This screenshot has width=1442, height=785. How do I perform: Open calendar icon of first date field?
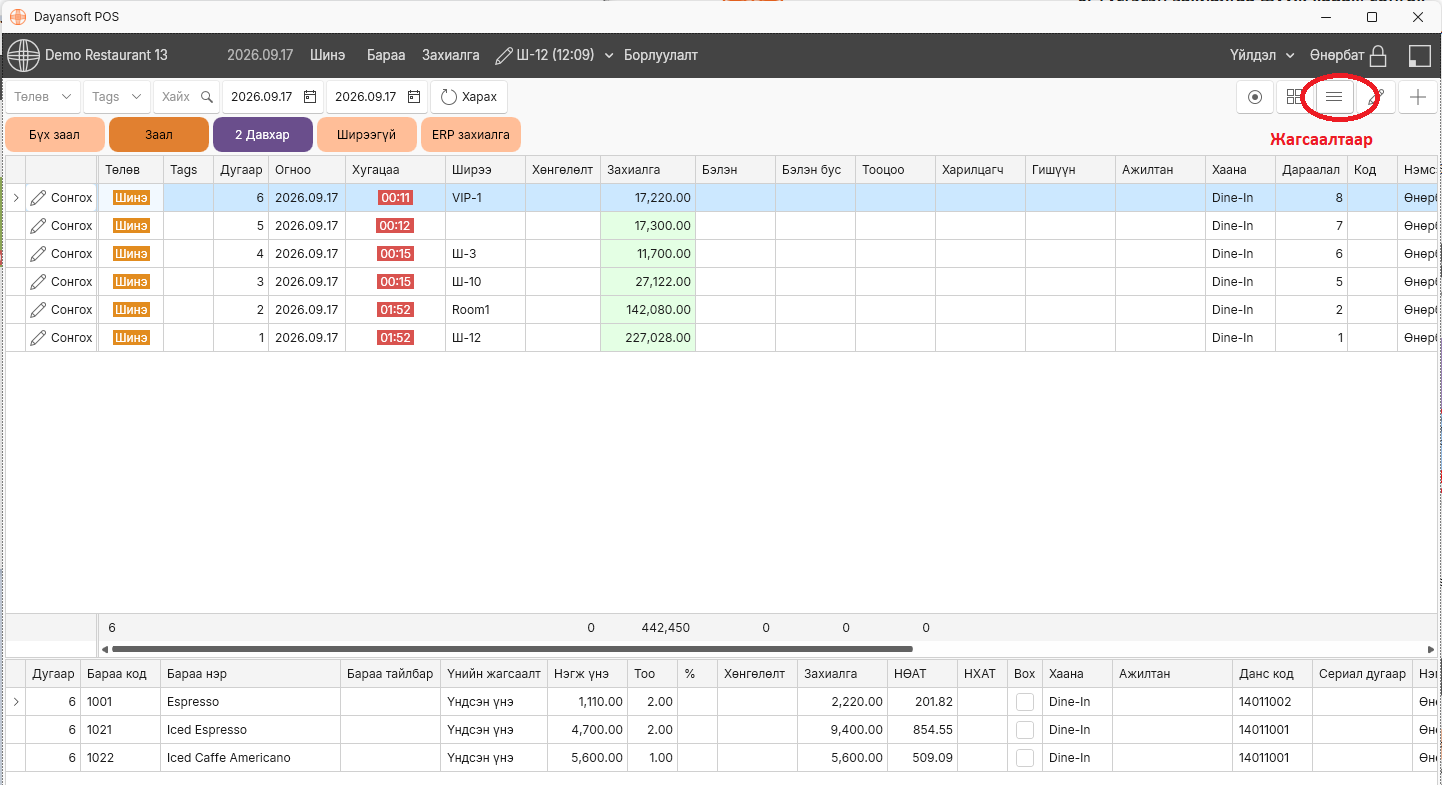tap(310, 97)
